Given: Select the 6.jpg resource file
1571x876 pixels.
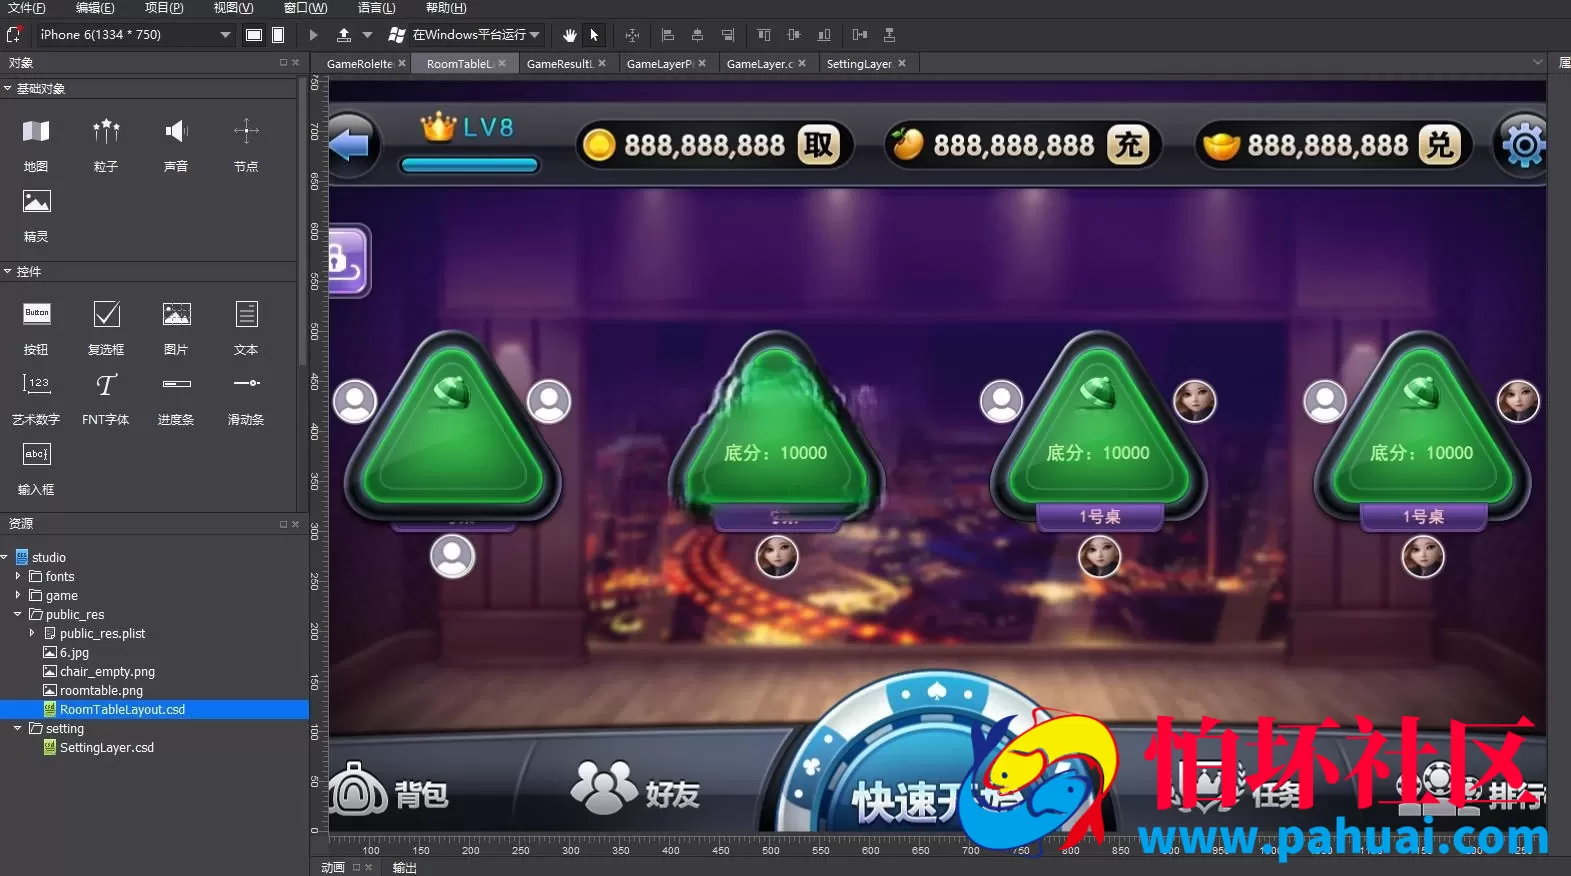Looking at the screenshot, I should [66, 652].
